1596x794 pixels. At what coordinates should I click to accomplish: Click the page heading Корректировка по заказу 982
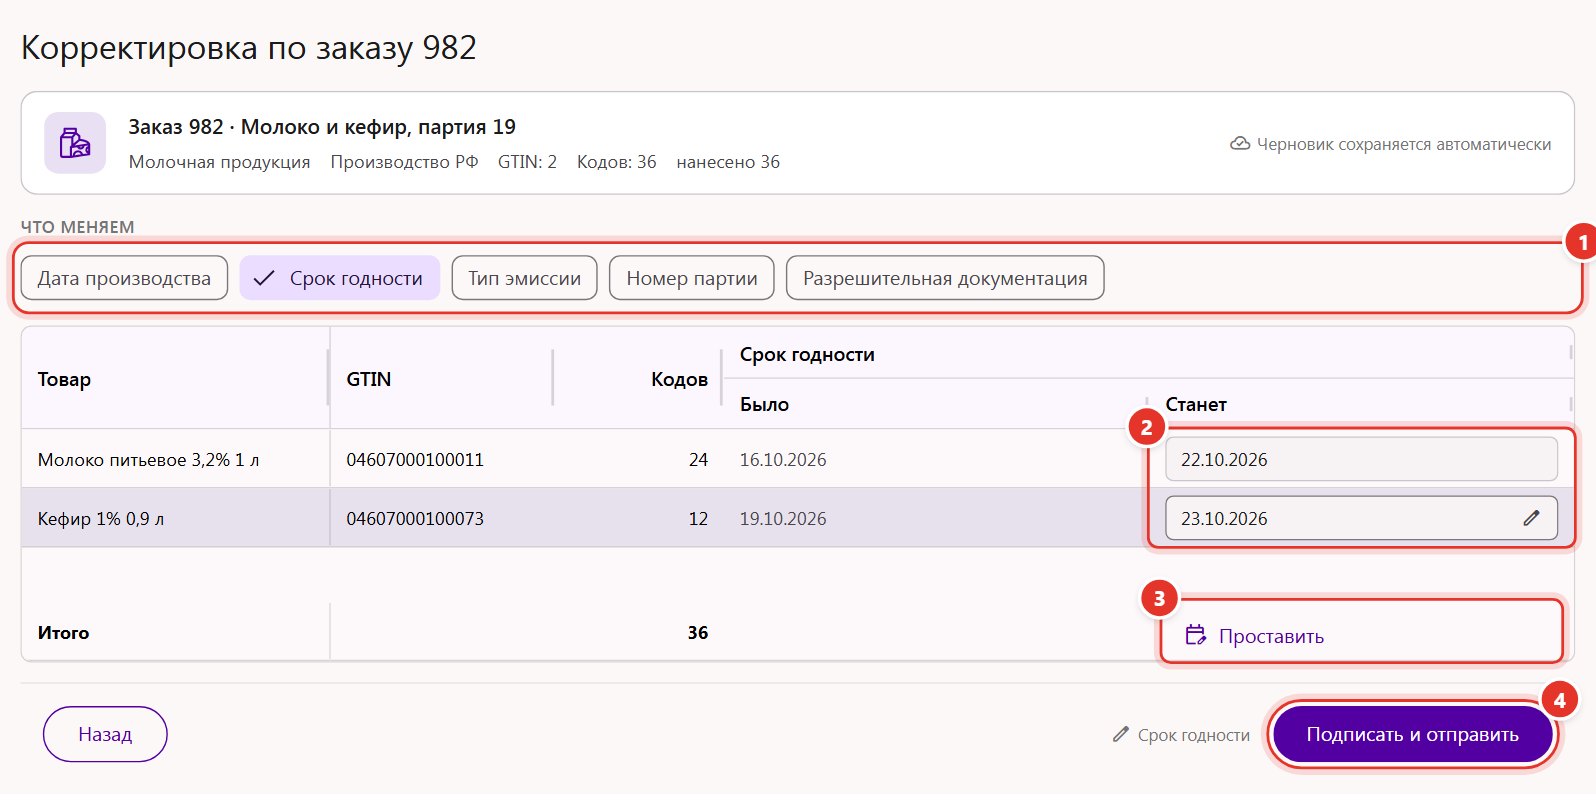tap(249, 48)
